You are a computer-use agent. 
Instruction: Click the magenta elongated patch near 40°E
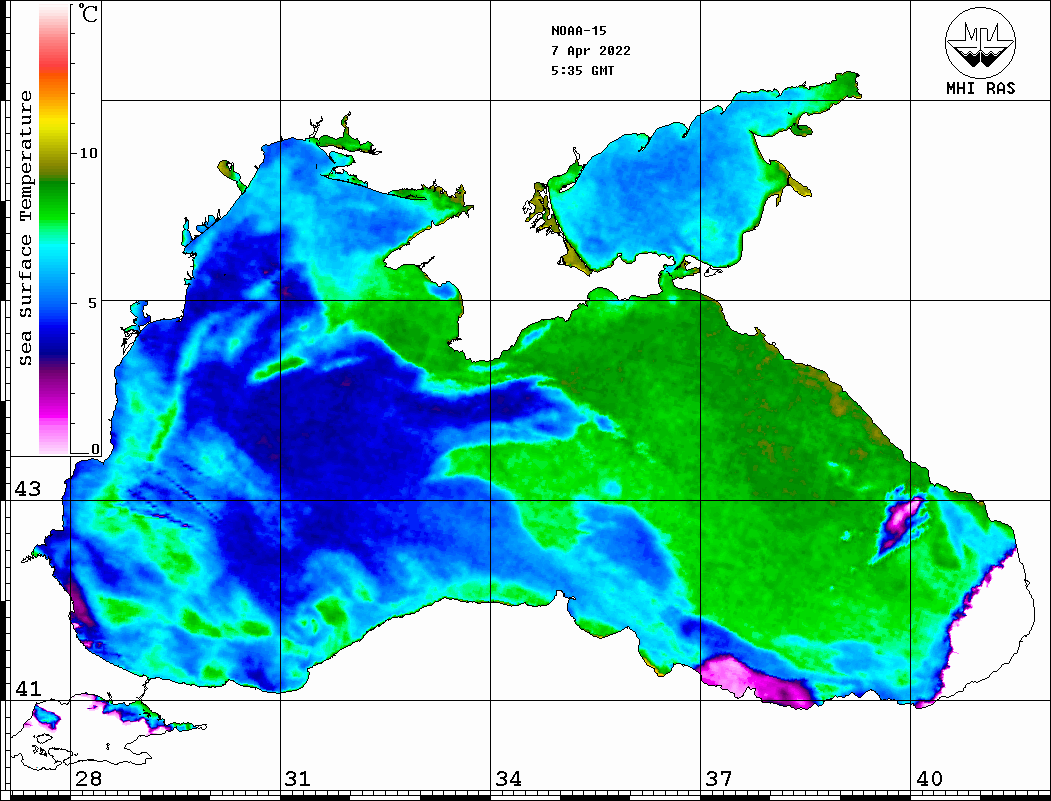tap(900, 526)
